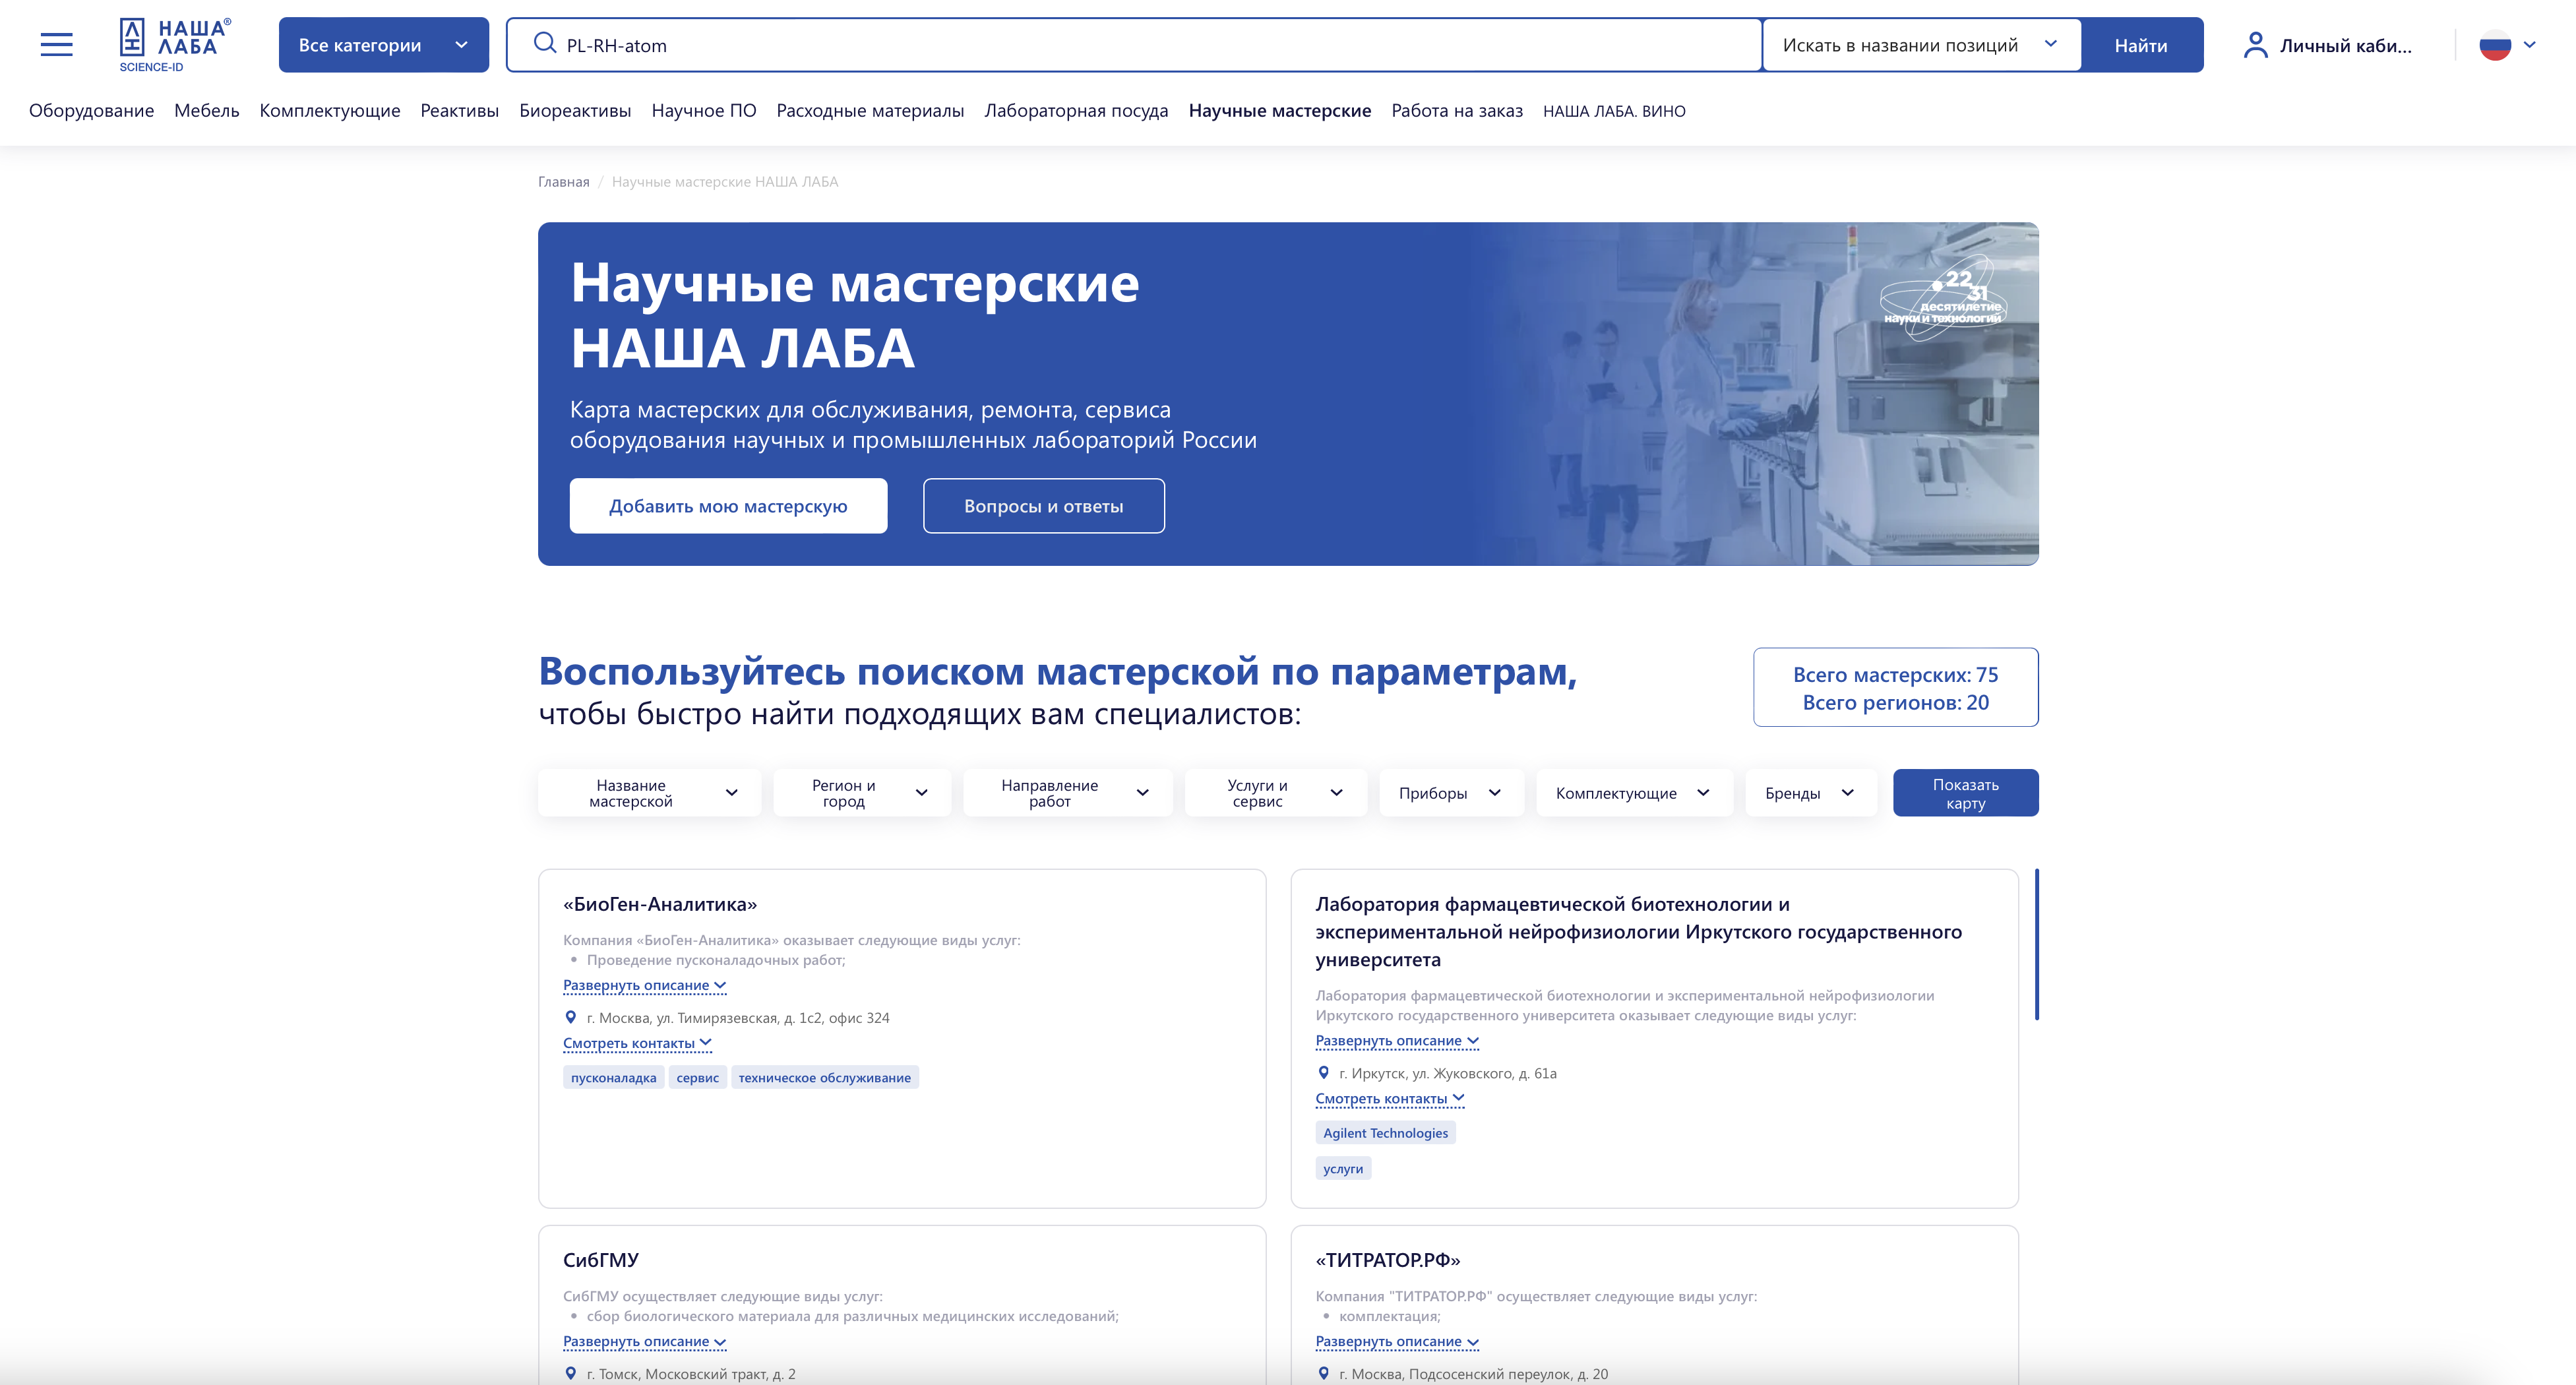Click the пусконаладка tag
Viewport: 2576px width, 1385px height.
point(613,1077)
